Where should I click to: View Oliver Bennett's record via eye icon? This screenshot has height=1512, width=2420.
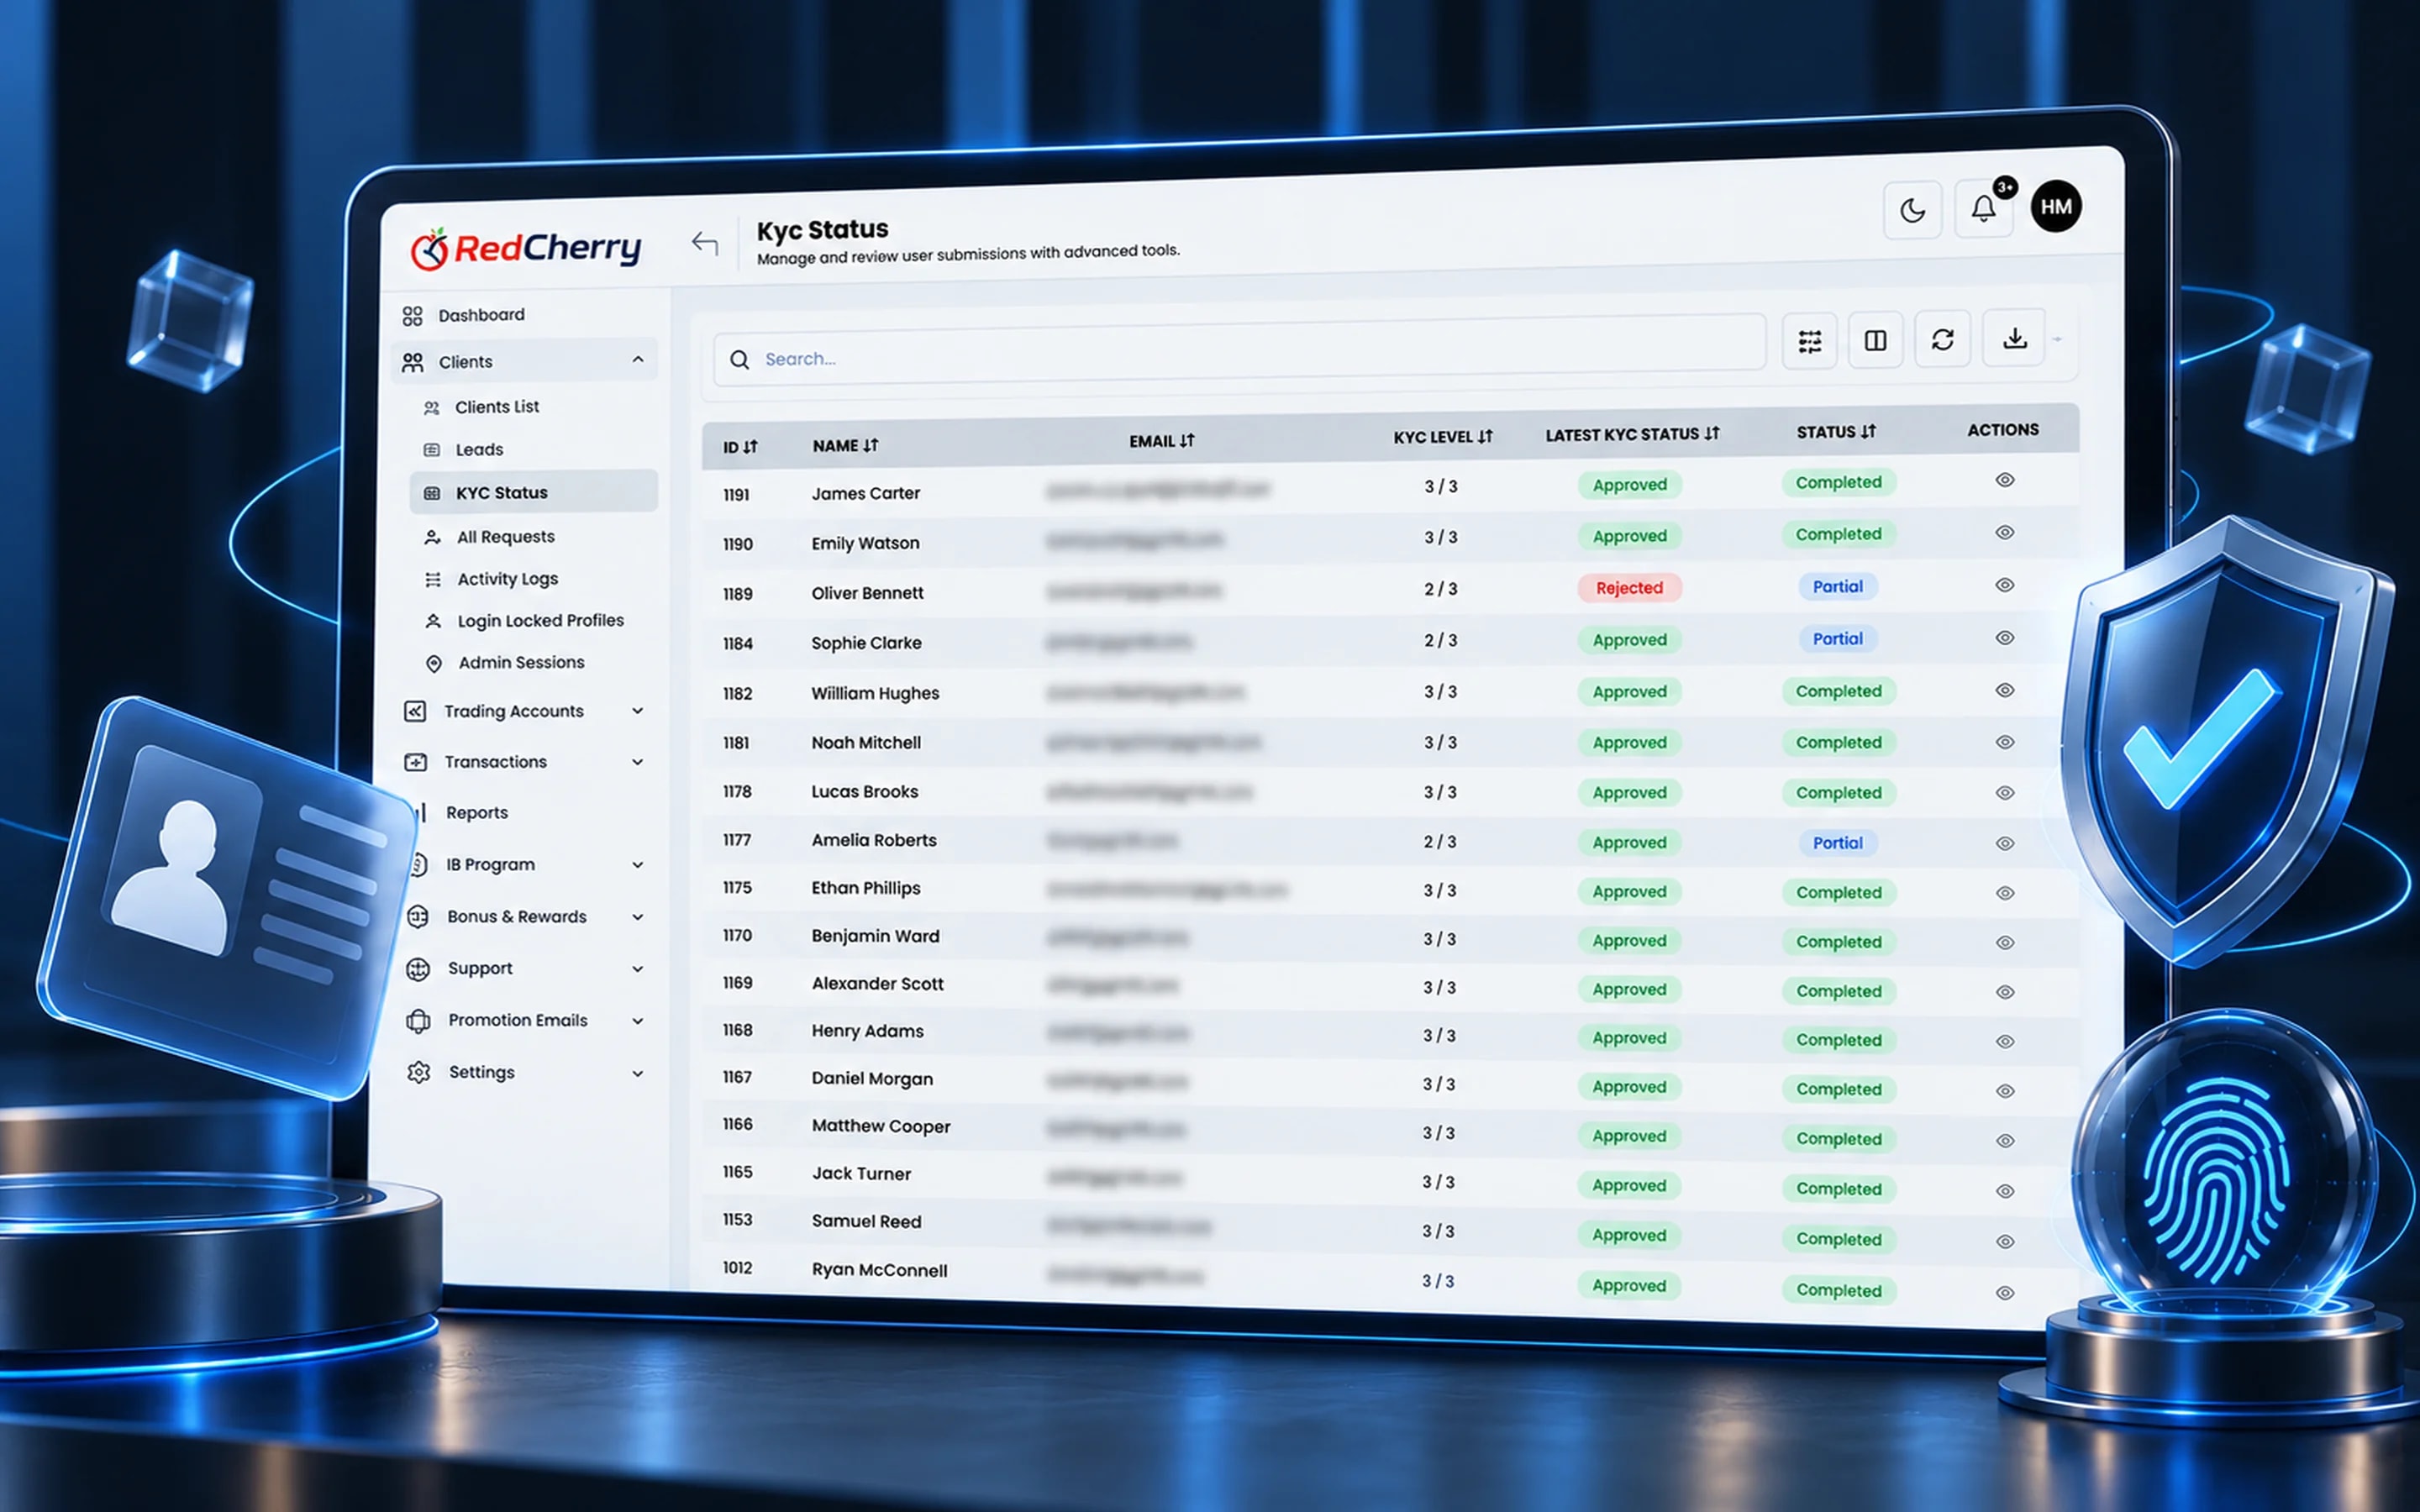2005,585
